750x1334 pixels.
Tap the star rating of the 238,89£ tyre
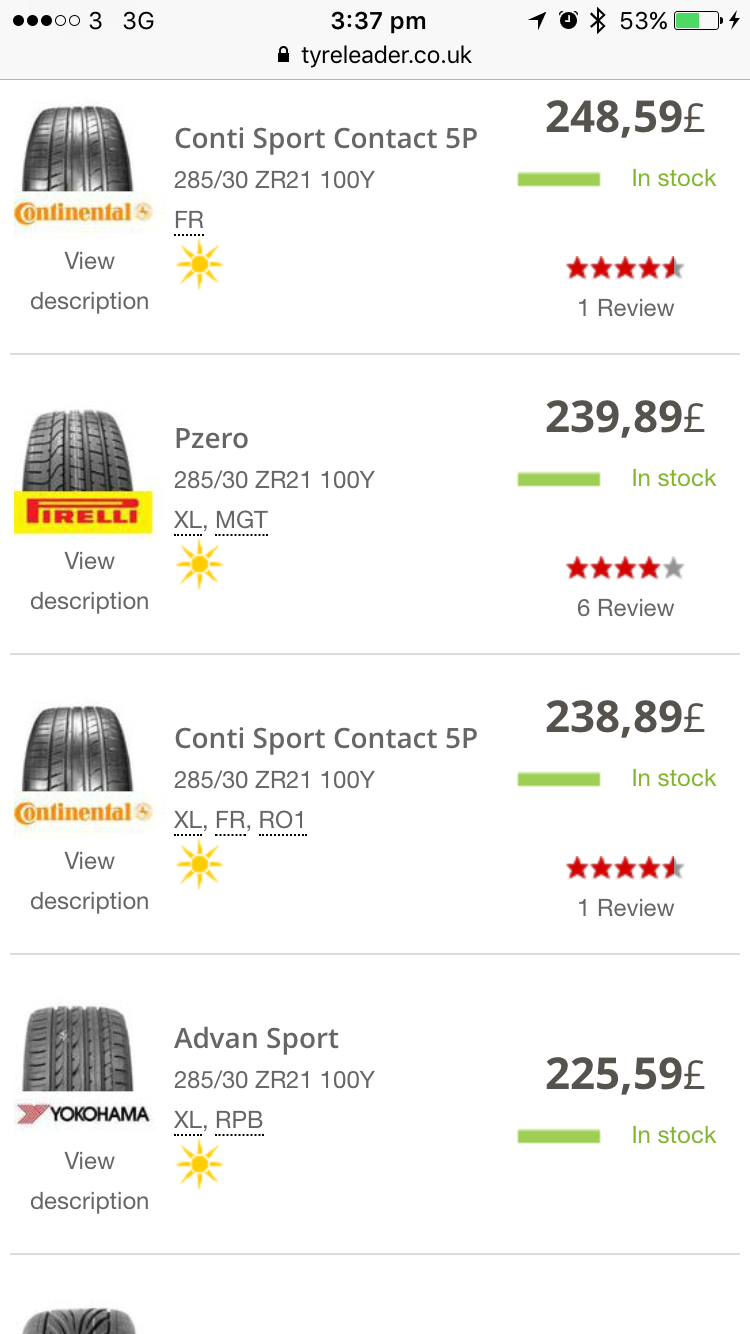point(625,869)
